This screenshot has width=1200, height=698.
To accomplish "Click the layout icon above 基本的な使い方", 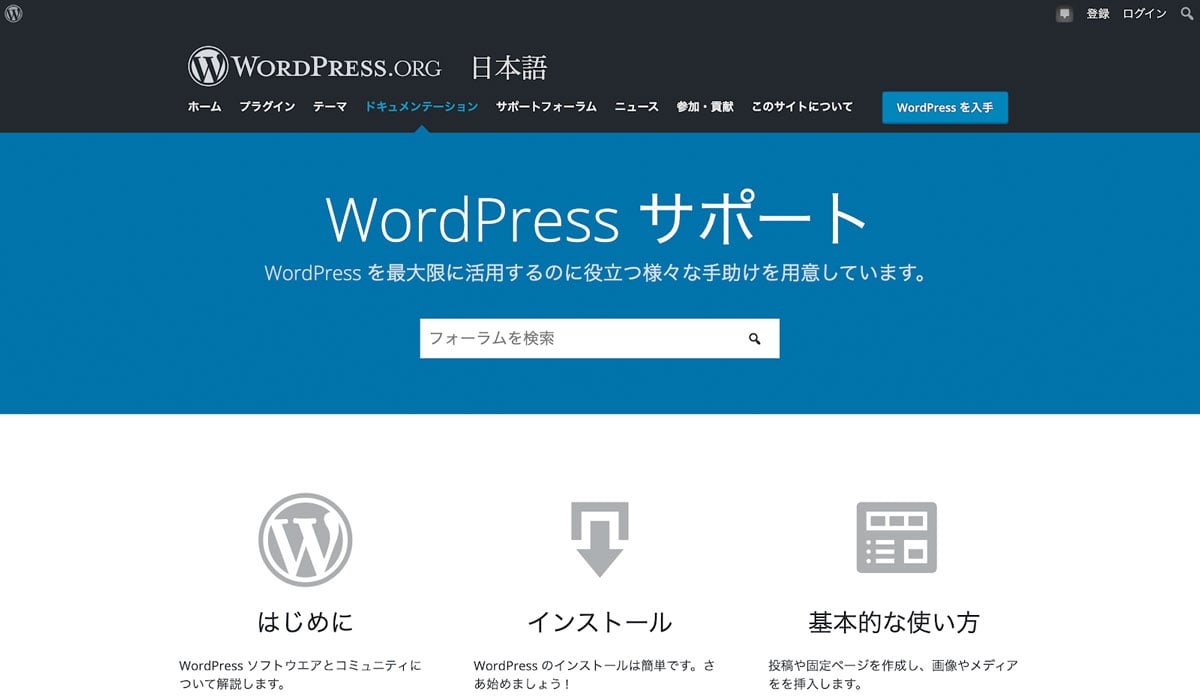I will 896,537.
